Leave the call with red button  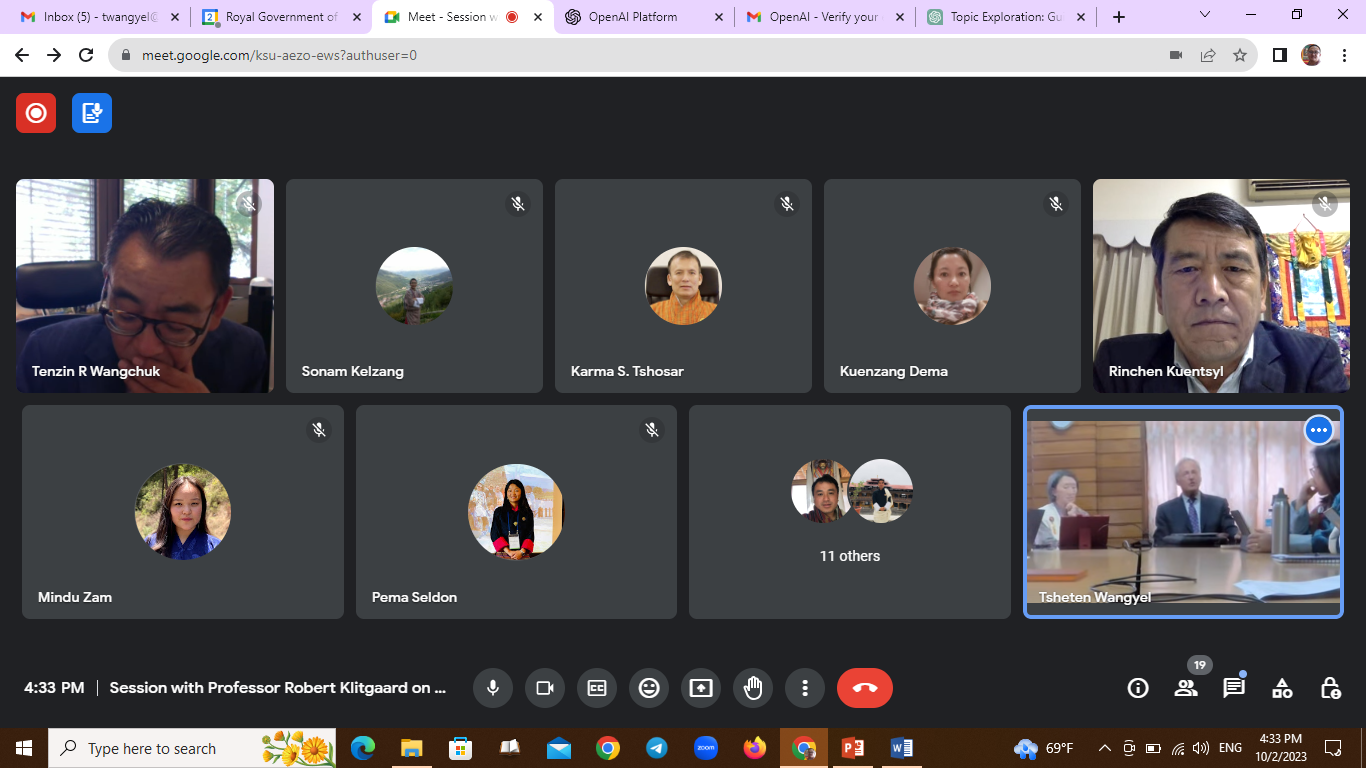865,688
